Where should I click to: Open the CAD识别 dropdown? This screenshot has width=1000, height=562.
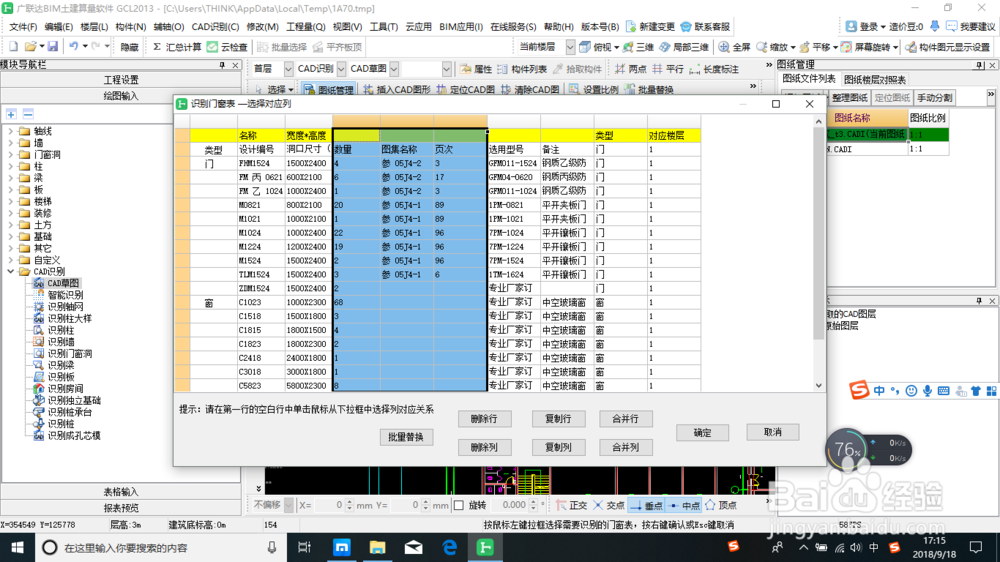(341, 69)
